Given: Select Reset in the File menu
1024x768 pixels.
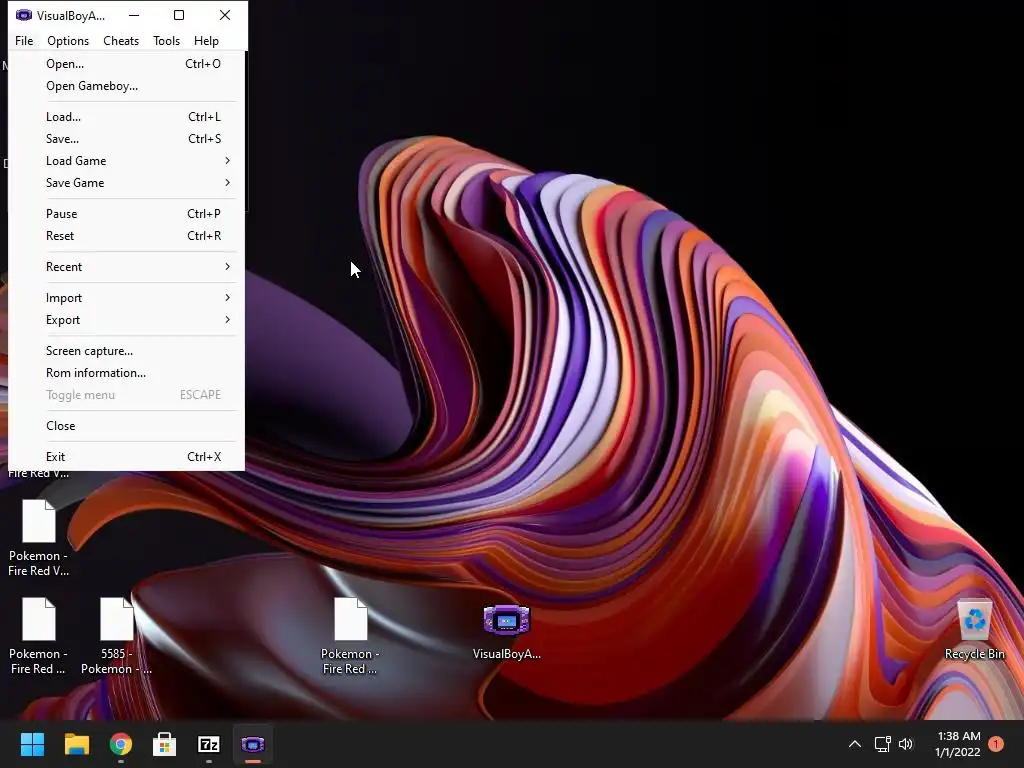Looking at the screenshot, I should point(127,236).
